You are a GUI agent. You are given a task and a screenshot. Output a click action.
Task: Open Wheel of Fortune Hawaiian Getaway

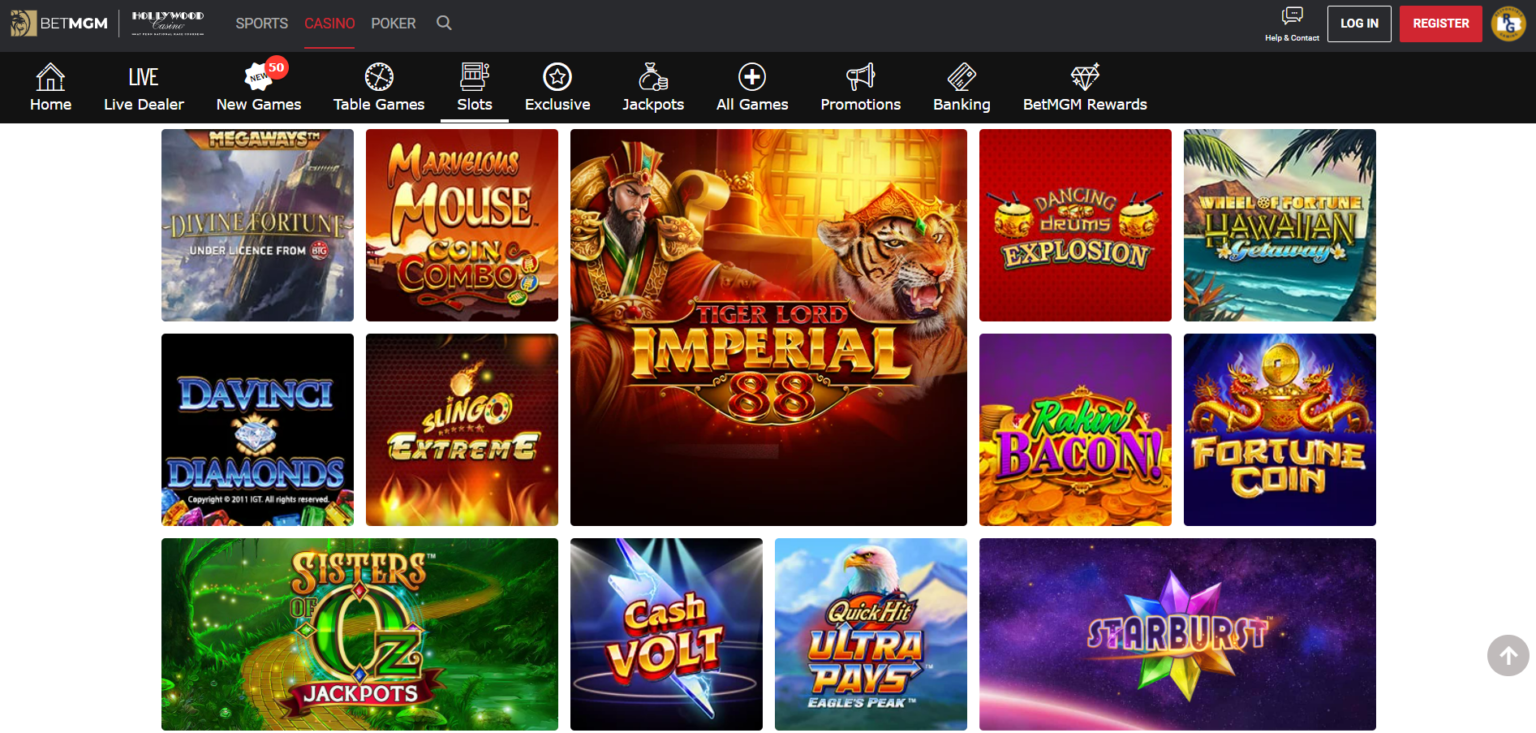click(1280, 225)
